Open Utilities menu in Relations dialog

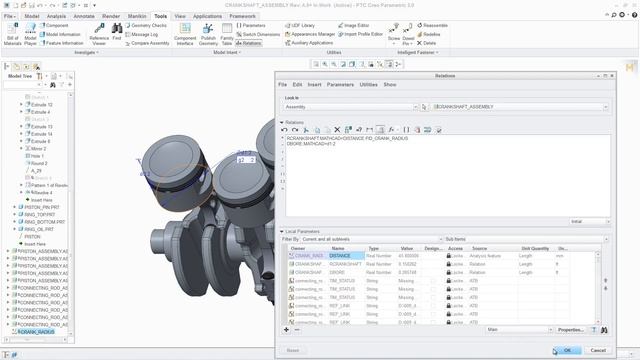(x=369, y=84)
